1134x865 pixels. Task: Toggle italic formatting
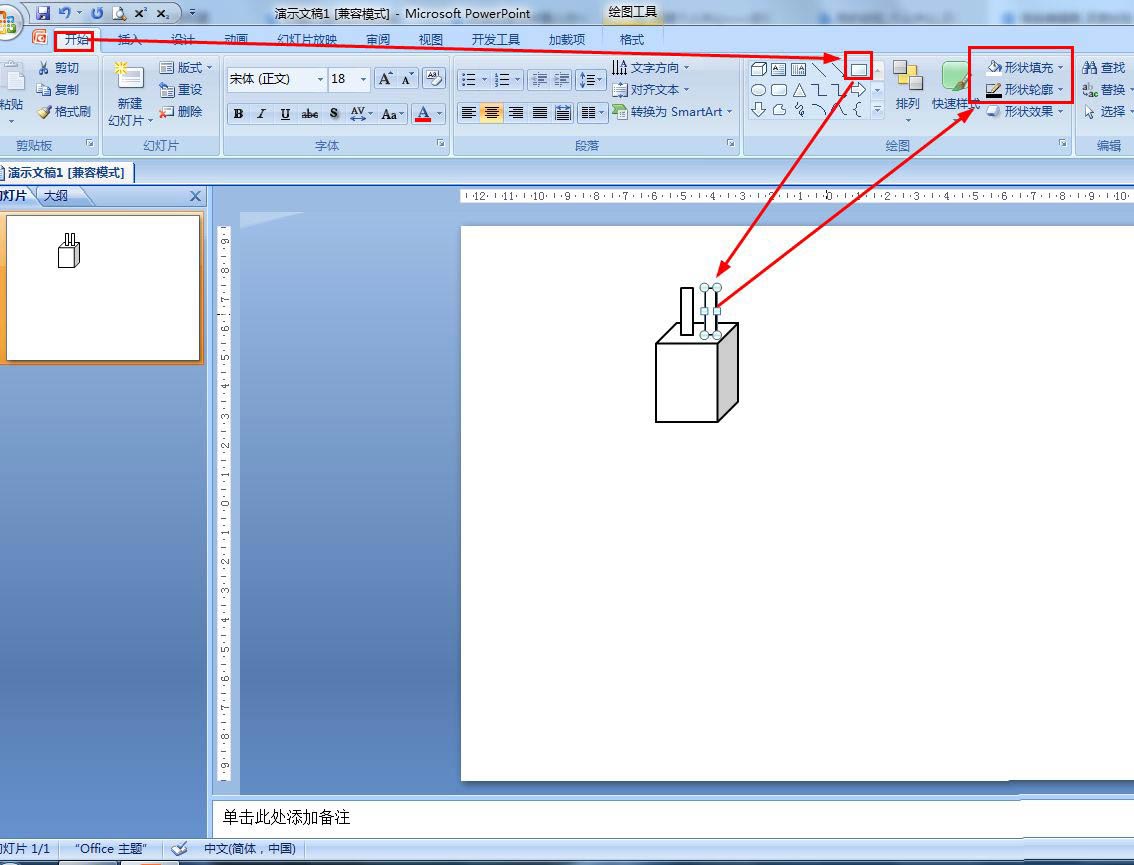point(262,114)
